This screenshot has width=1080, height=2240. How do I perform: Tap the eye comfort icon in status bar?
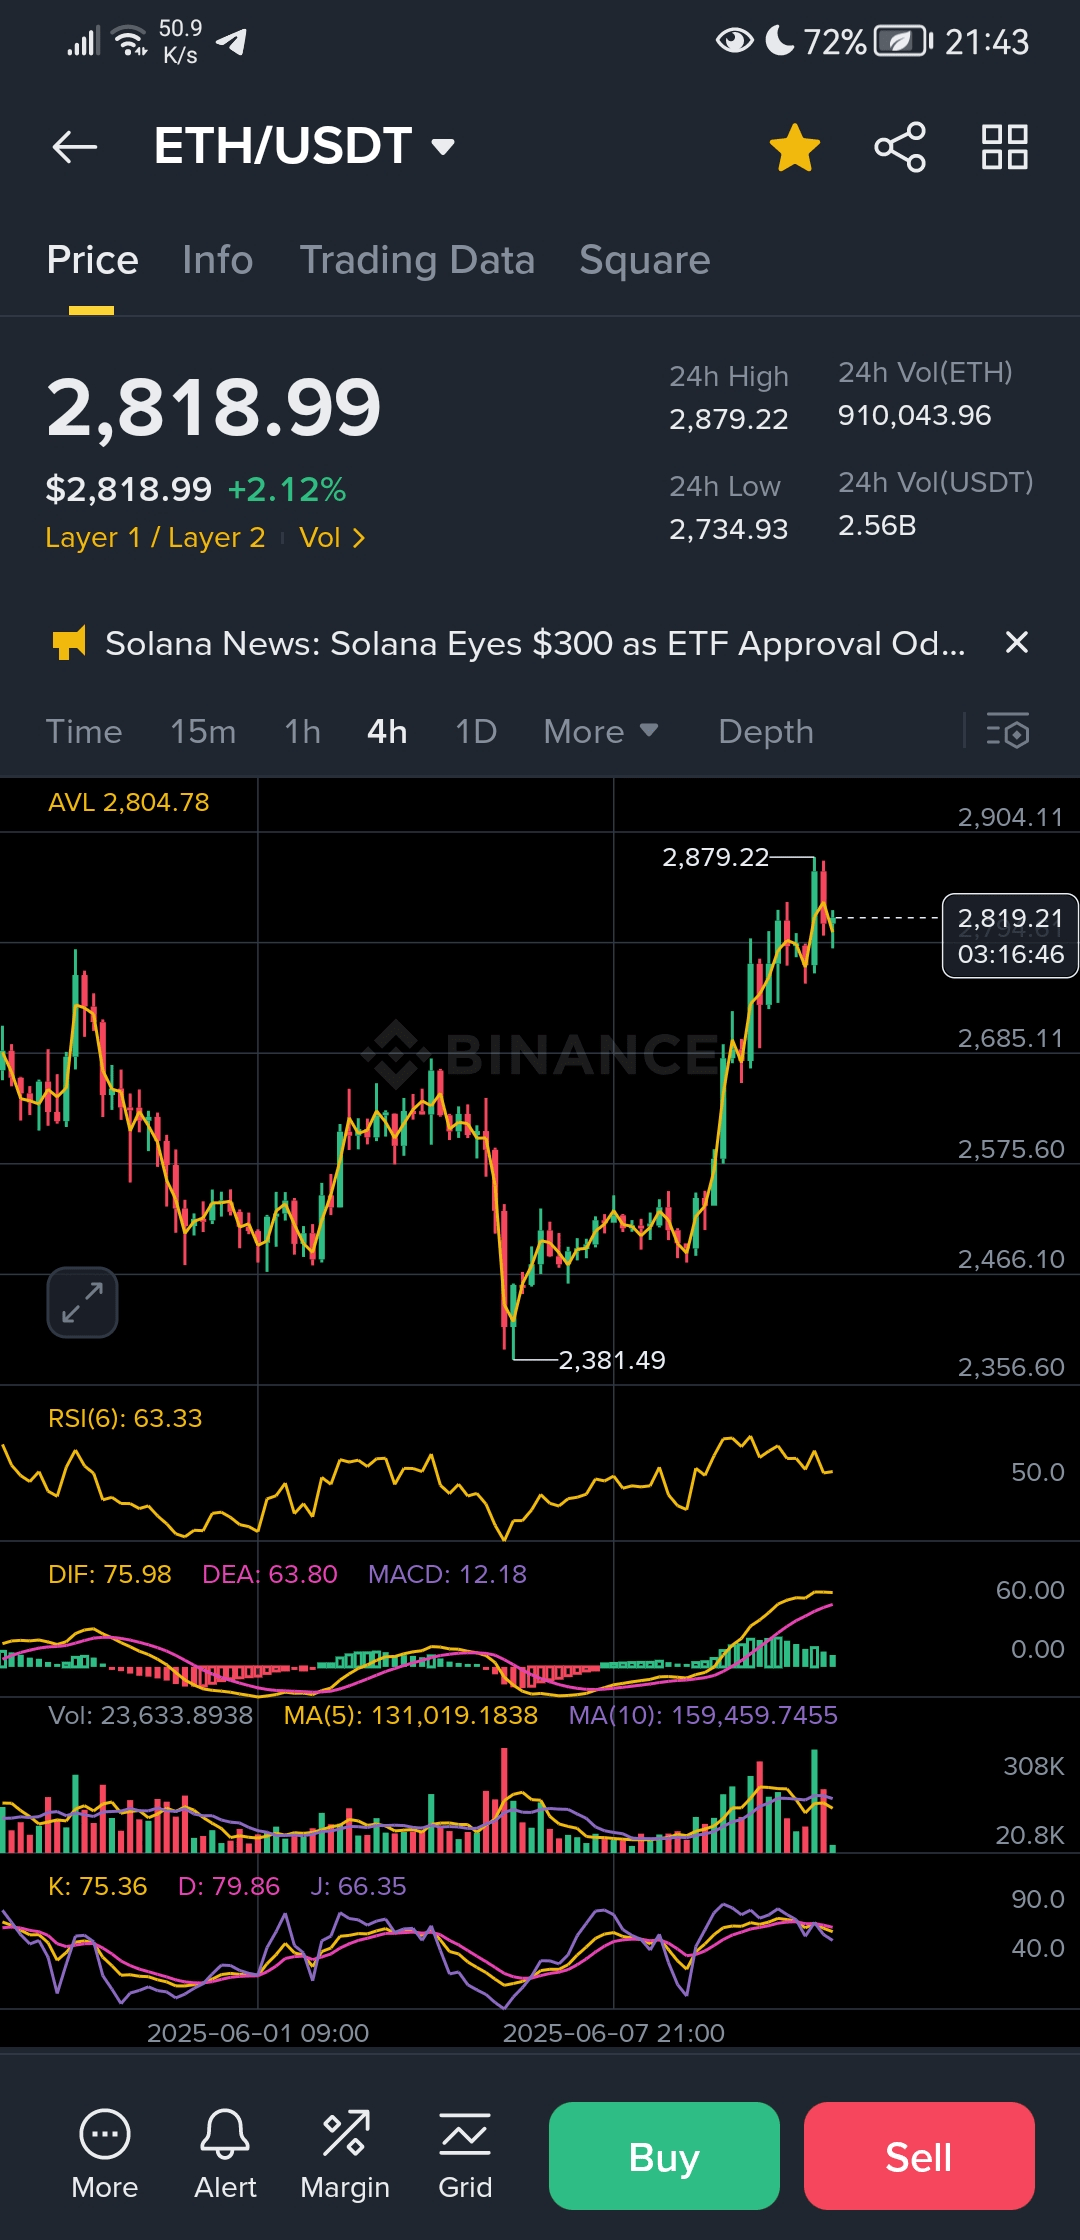[734, 41]
